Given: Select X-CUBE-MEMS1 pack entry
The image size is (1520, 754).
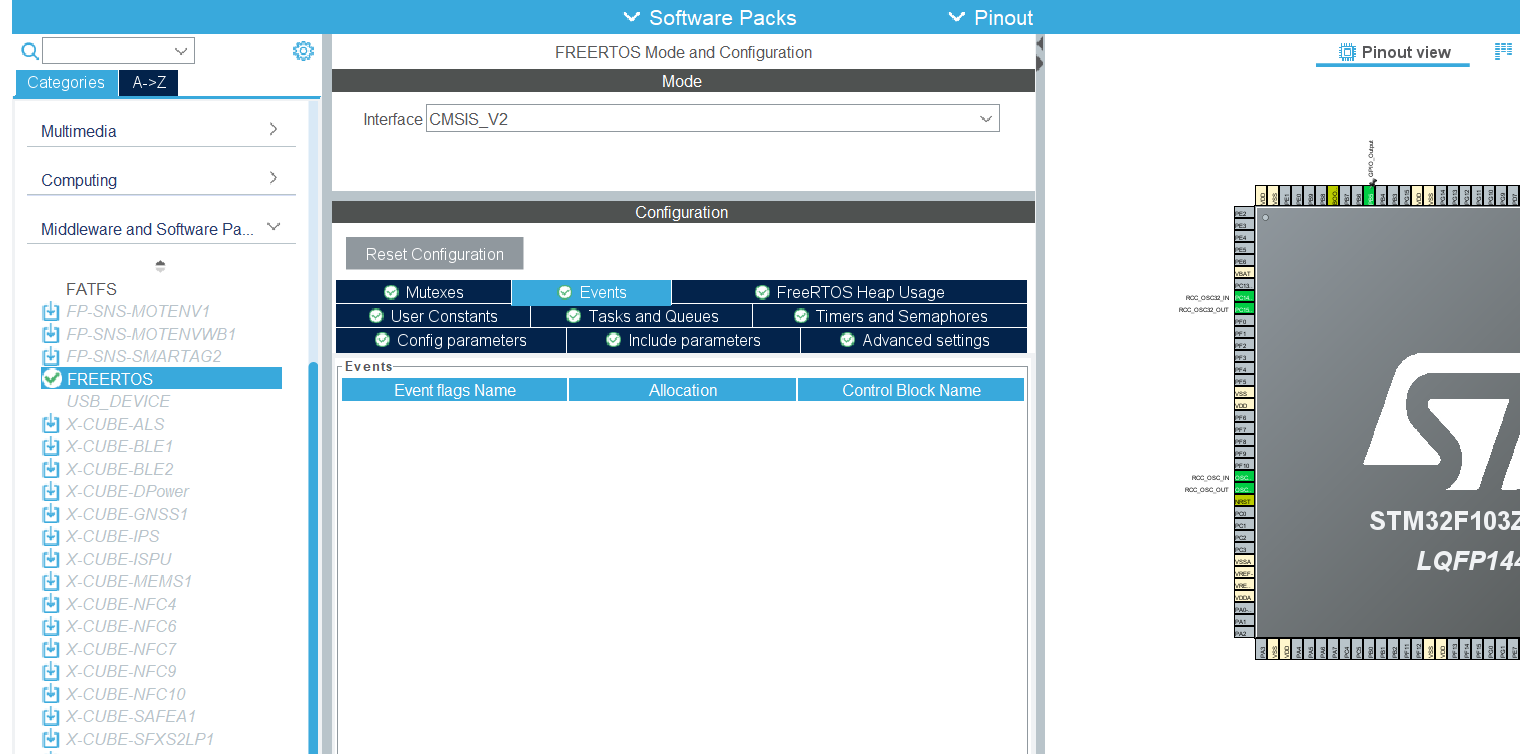Looking at the screenshot, I should tap(129, 581).
